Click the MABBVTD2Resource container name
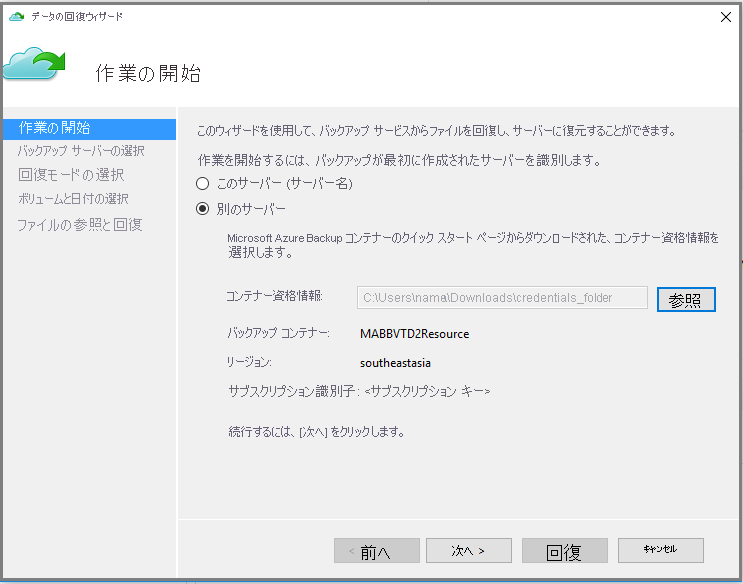 (415, 334)
